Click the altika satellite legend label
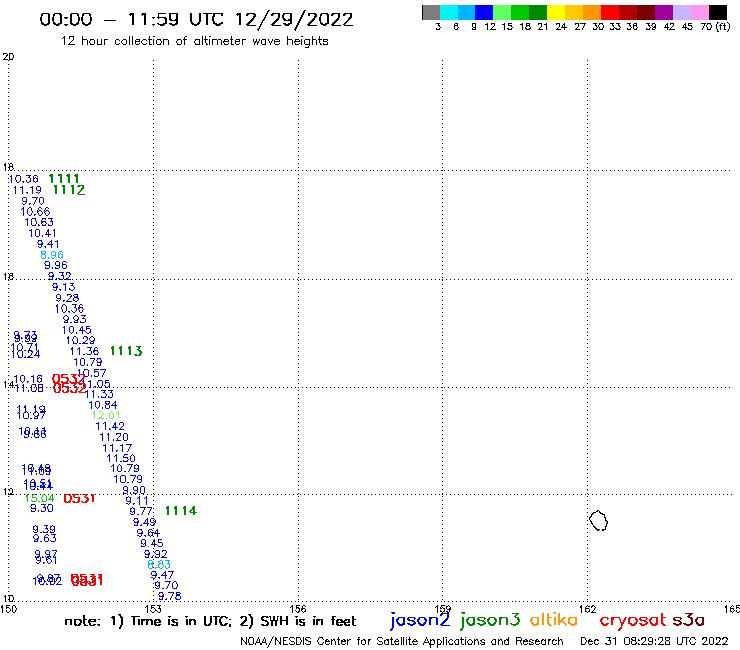Viewport: 740px width, 650px height. click(554, 619)
